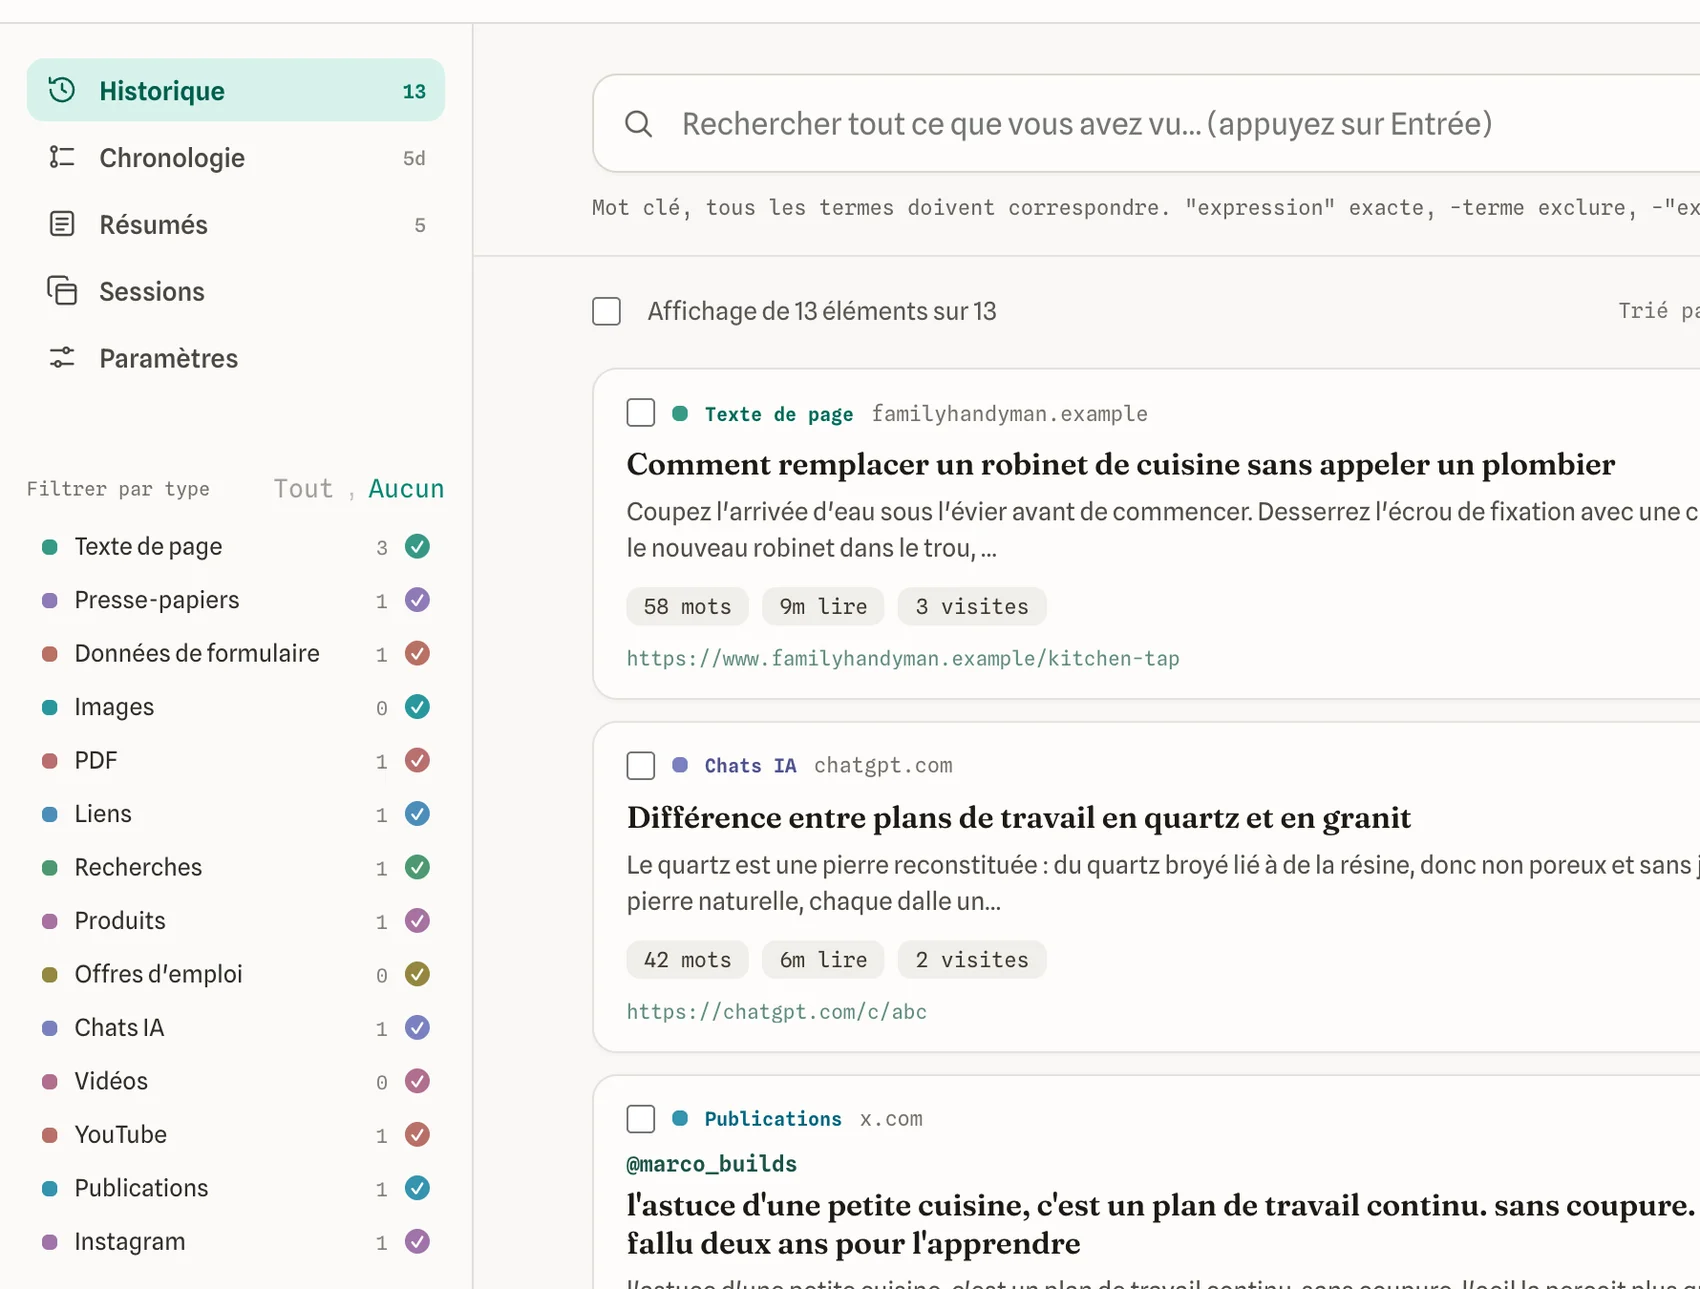Click the Sessions stacked windows icon

[x=62, y=291]
